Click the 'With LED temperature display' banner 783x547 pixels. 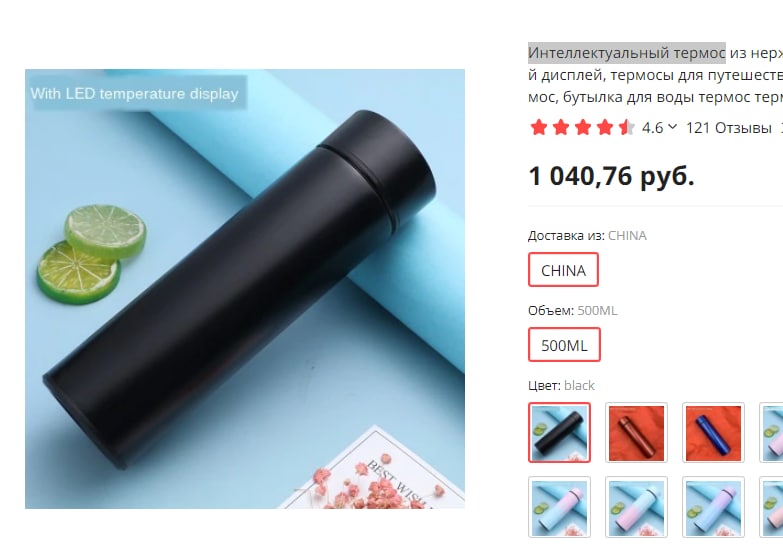point(135,93)
